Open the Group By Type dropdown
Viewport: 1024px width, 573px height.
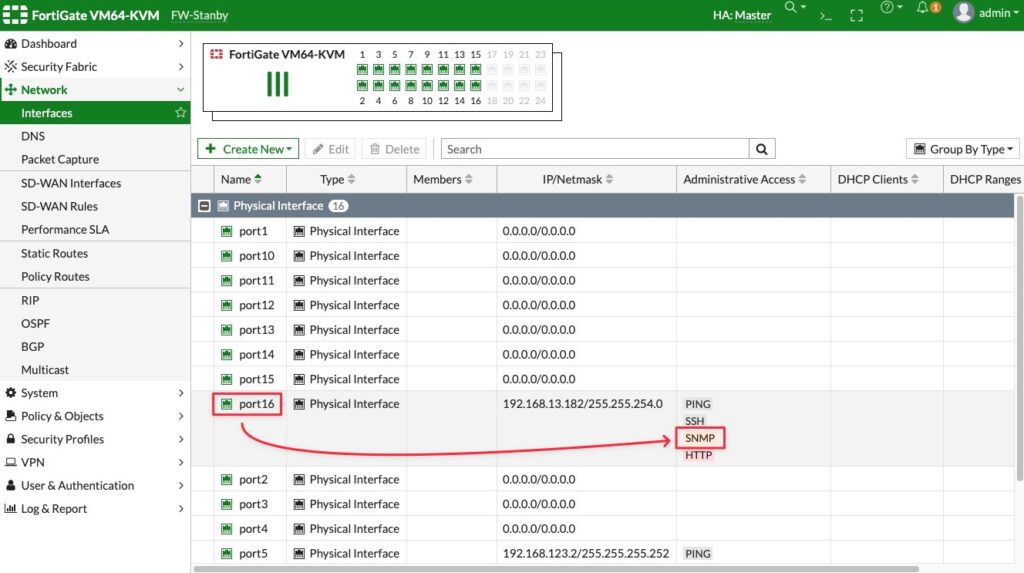[963, 149]
